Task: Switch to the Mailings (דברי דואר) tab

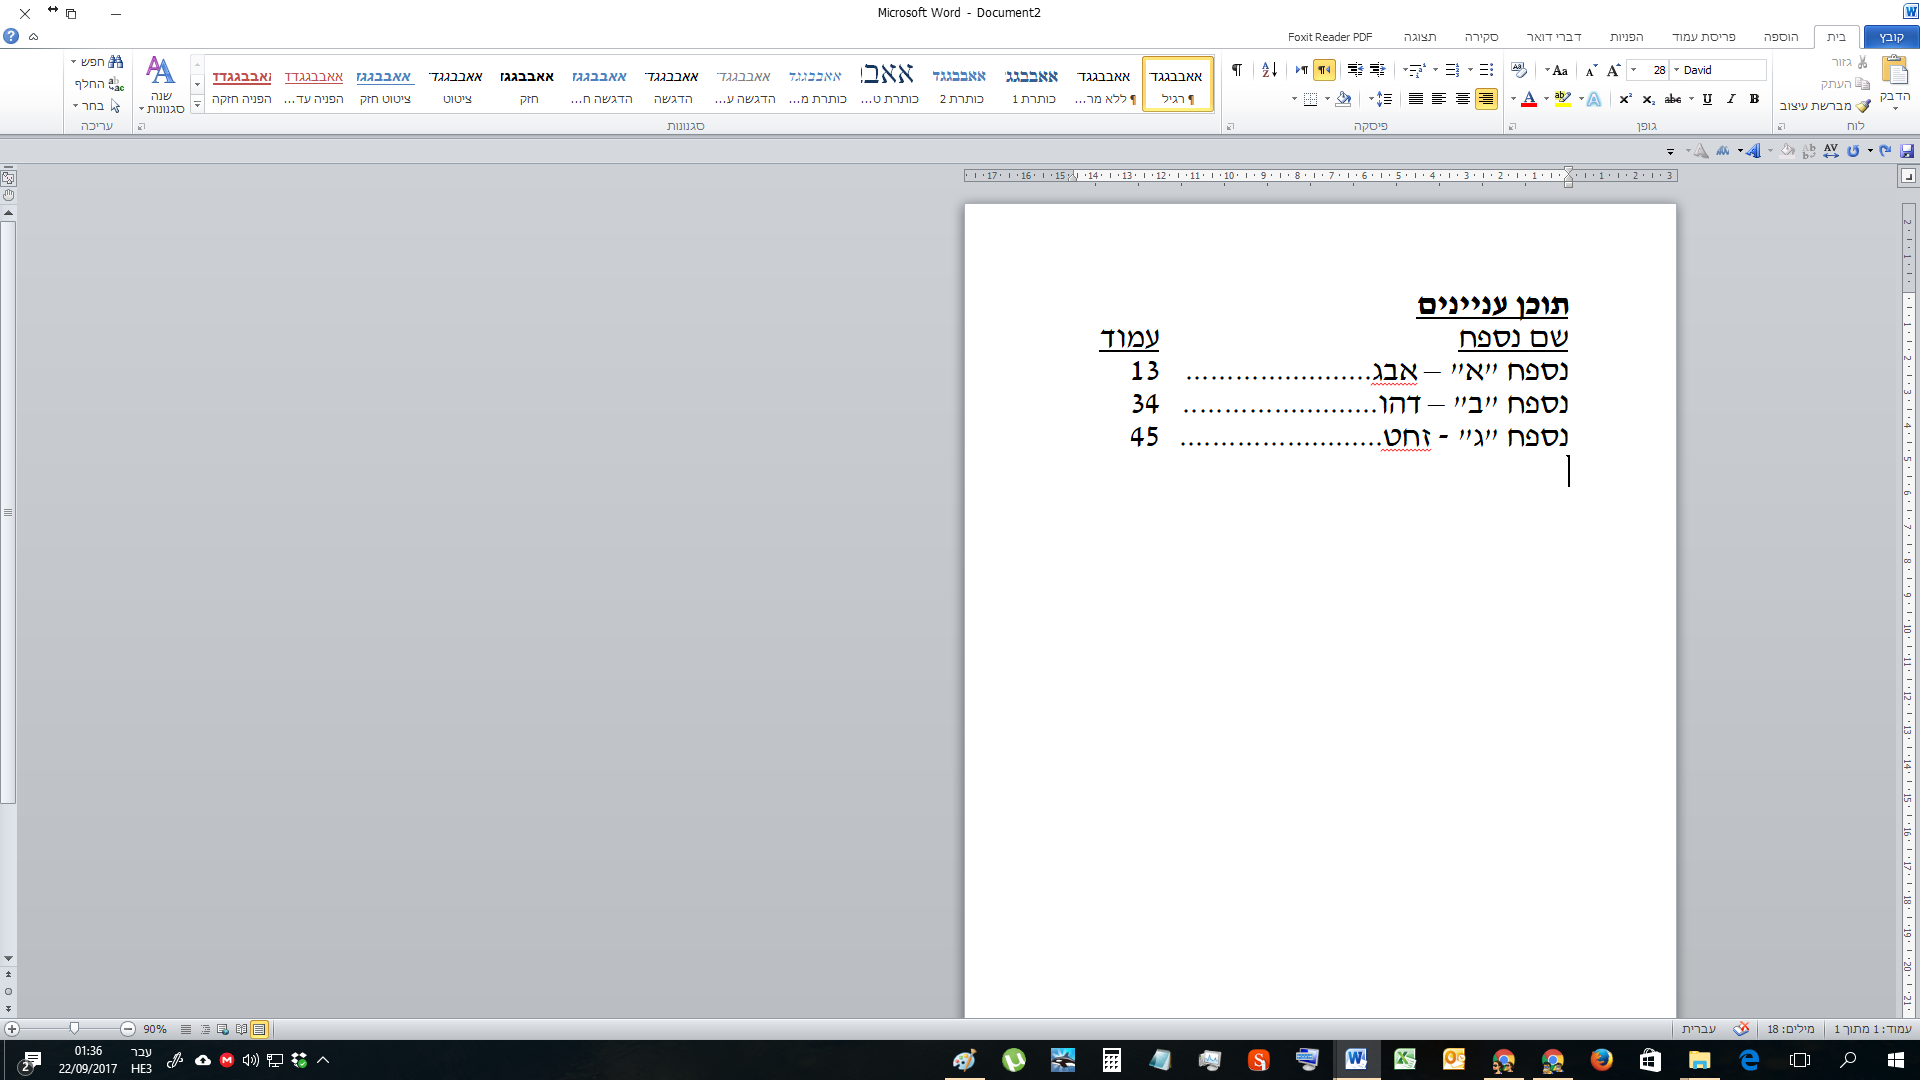Action: pyautogui.click(x=1554, y=37)
